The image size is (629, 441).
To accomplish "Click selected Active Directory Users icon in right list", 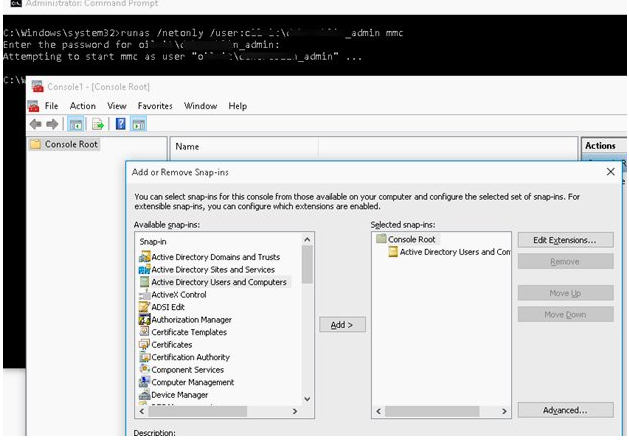I will pyautogui.click(x=393, y=252).
